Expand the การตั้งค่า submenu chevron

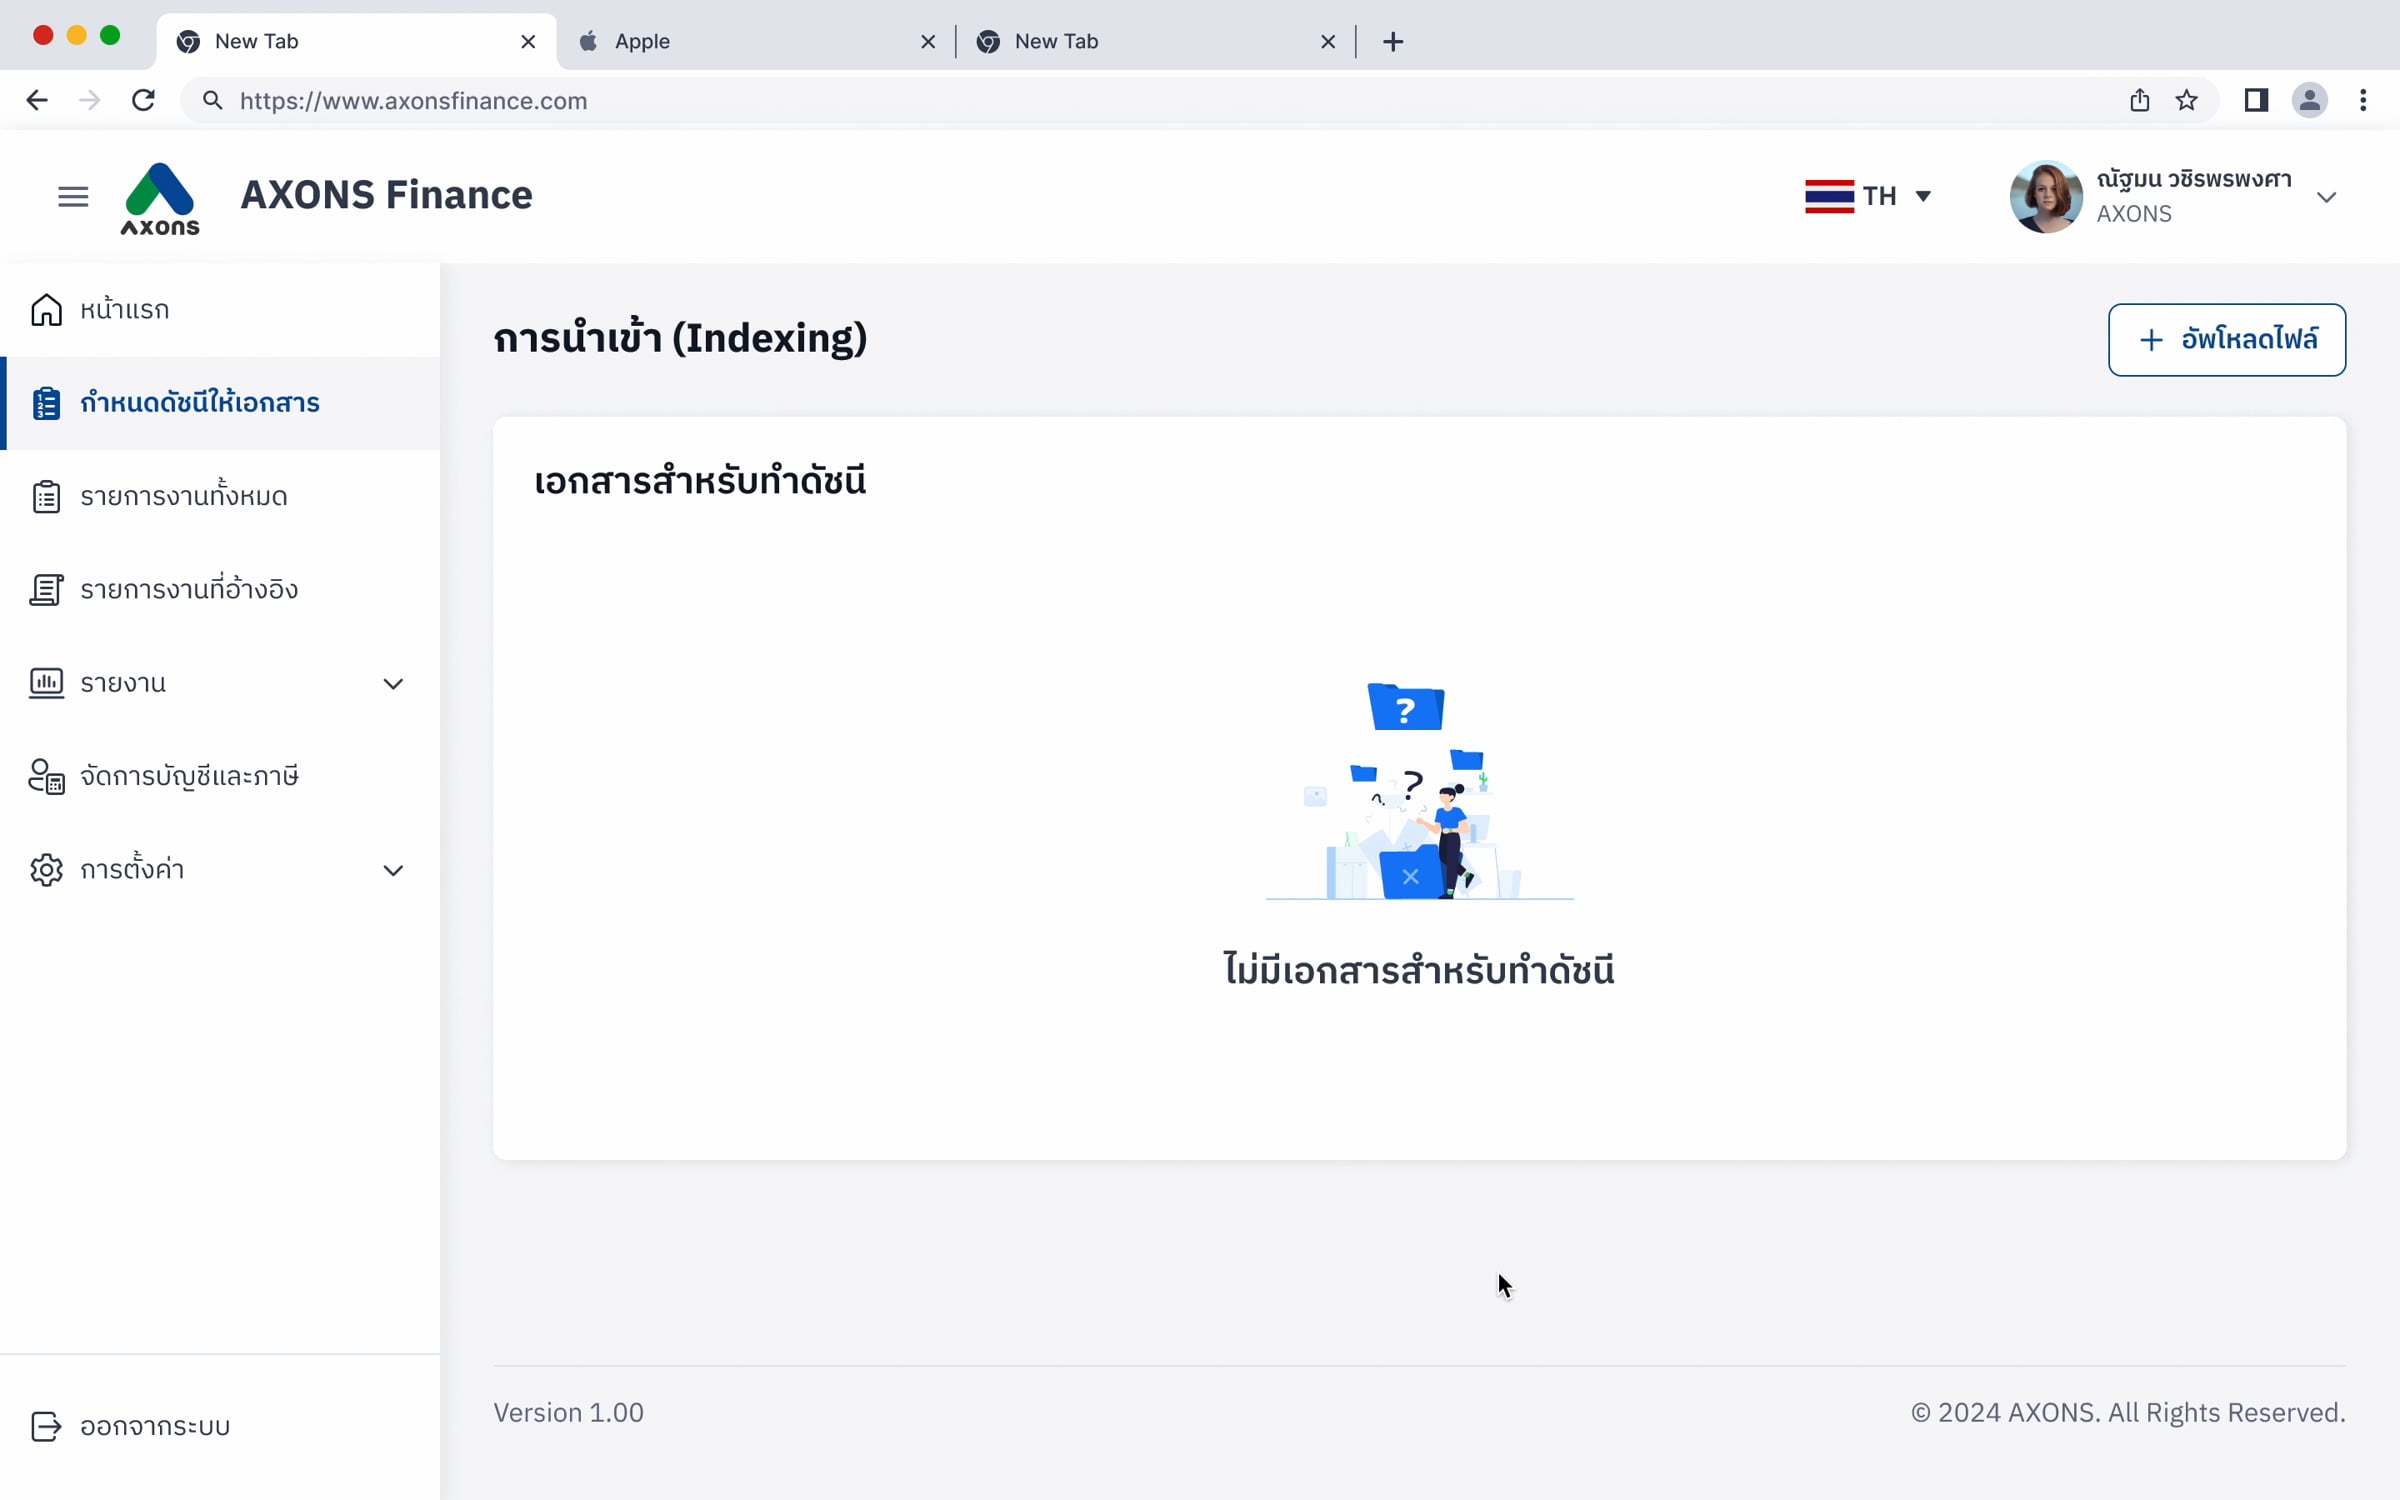pos(393,870)
